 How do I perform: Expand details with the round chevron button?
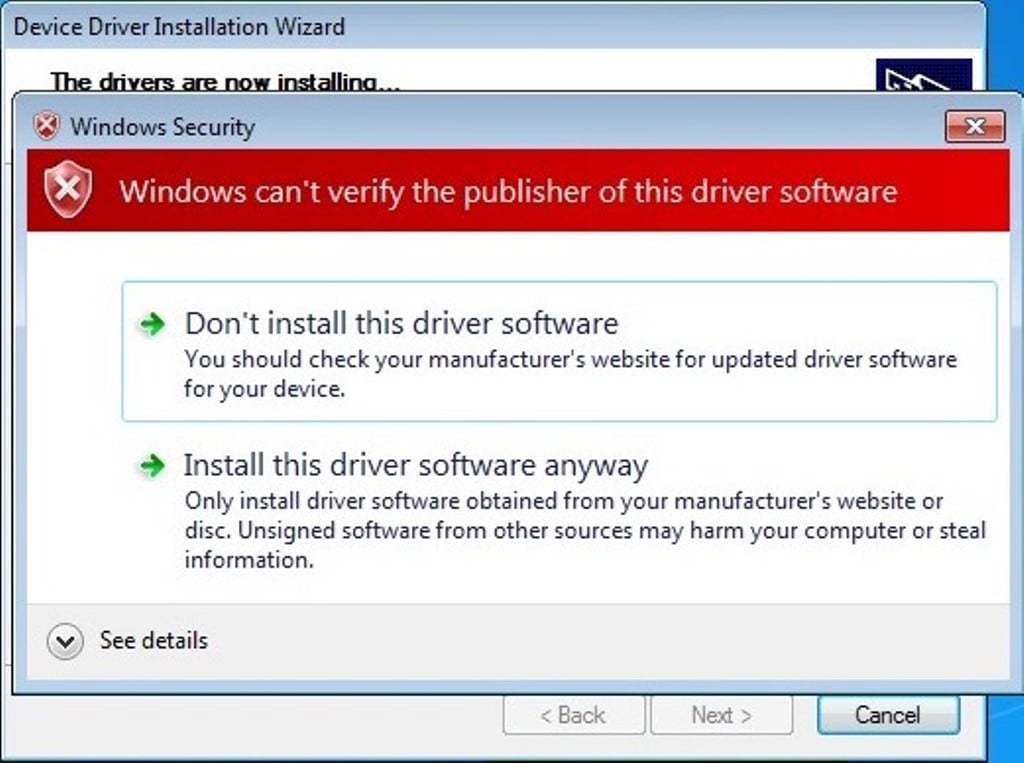coord(65,641)
